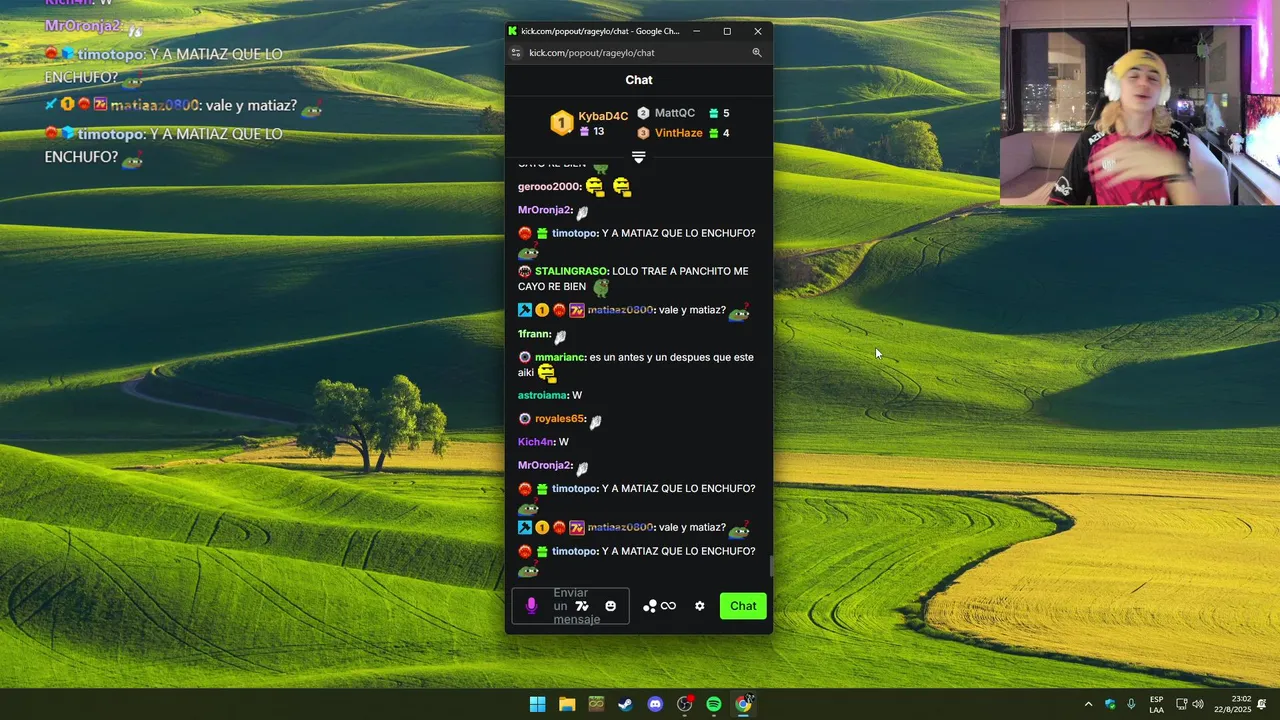Click the last timotopo username in chat
The width and height of the screenshot is (1280, 720).
[575, 551]
